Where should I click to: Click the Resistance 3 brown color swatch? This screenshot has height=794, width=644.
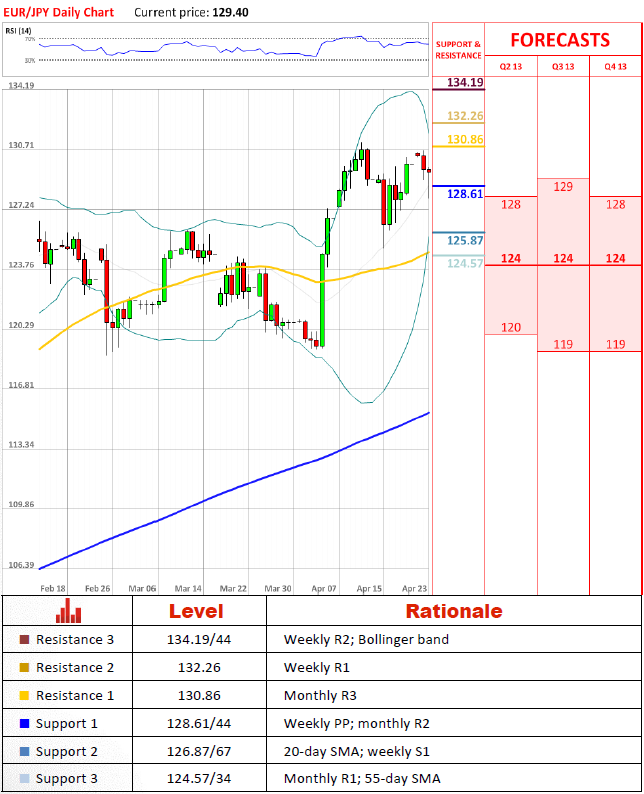click(24, 640)
